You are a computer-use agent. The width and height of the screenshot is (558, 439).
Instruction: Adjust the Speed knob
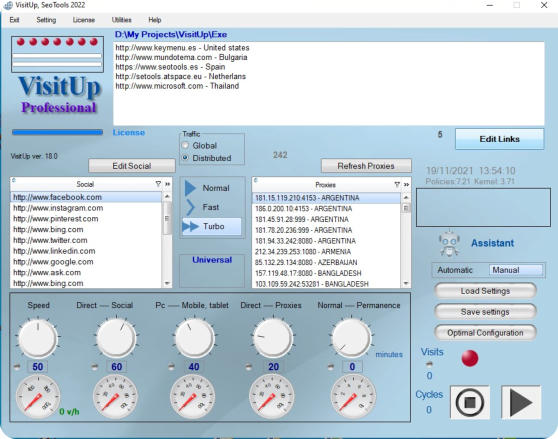[38, 338]
